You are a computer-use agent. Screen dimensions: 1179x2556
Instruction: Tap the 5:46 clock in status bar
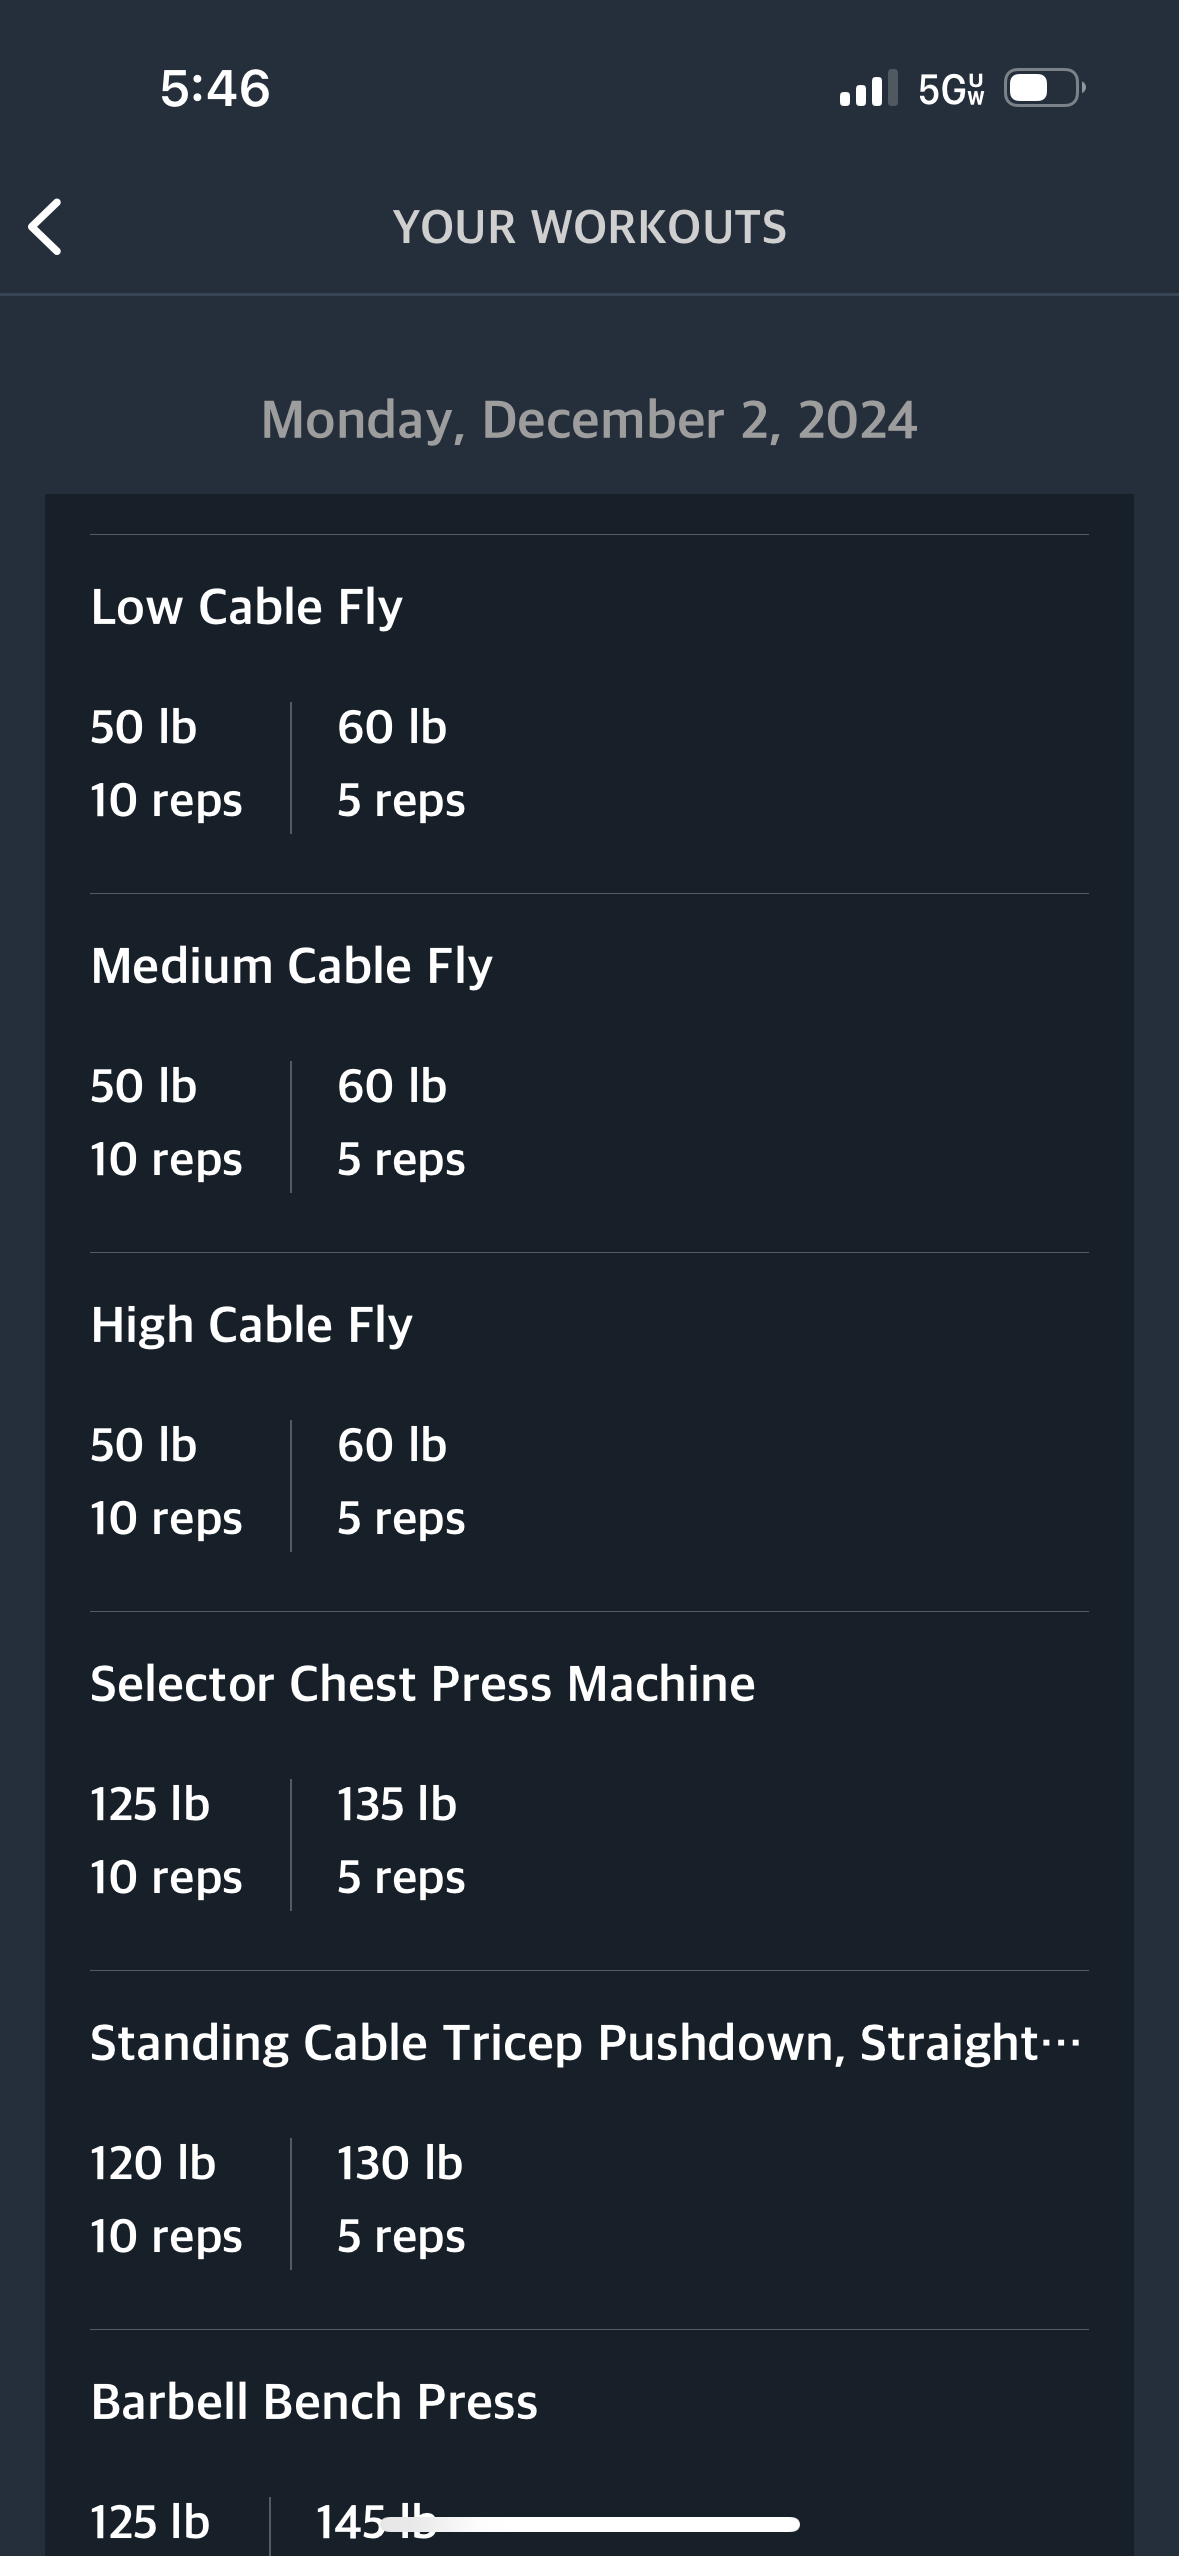point(215,88)
